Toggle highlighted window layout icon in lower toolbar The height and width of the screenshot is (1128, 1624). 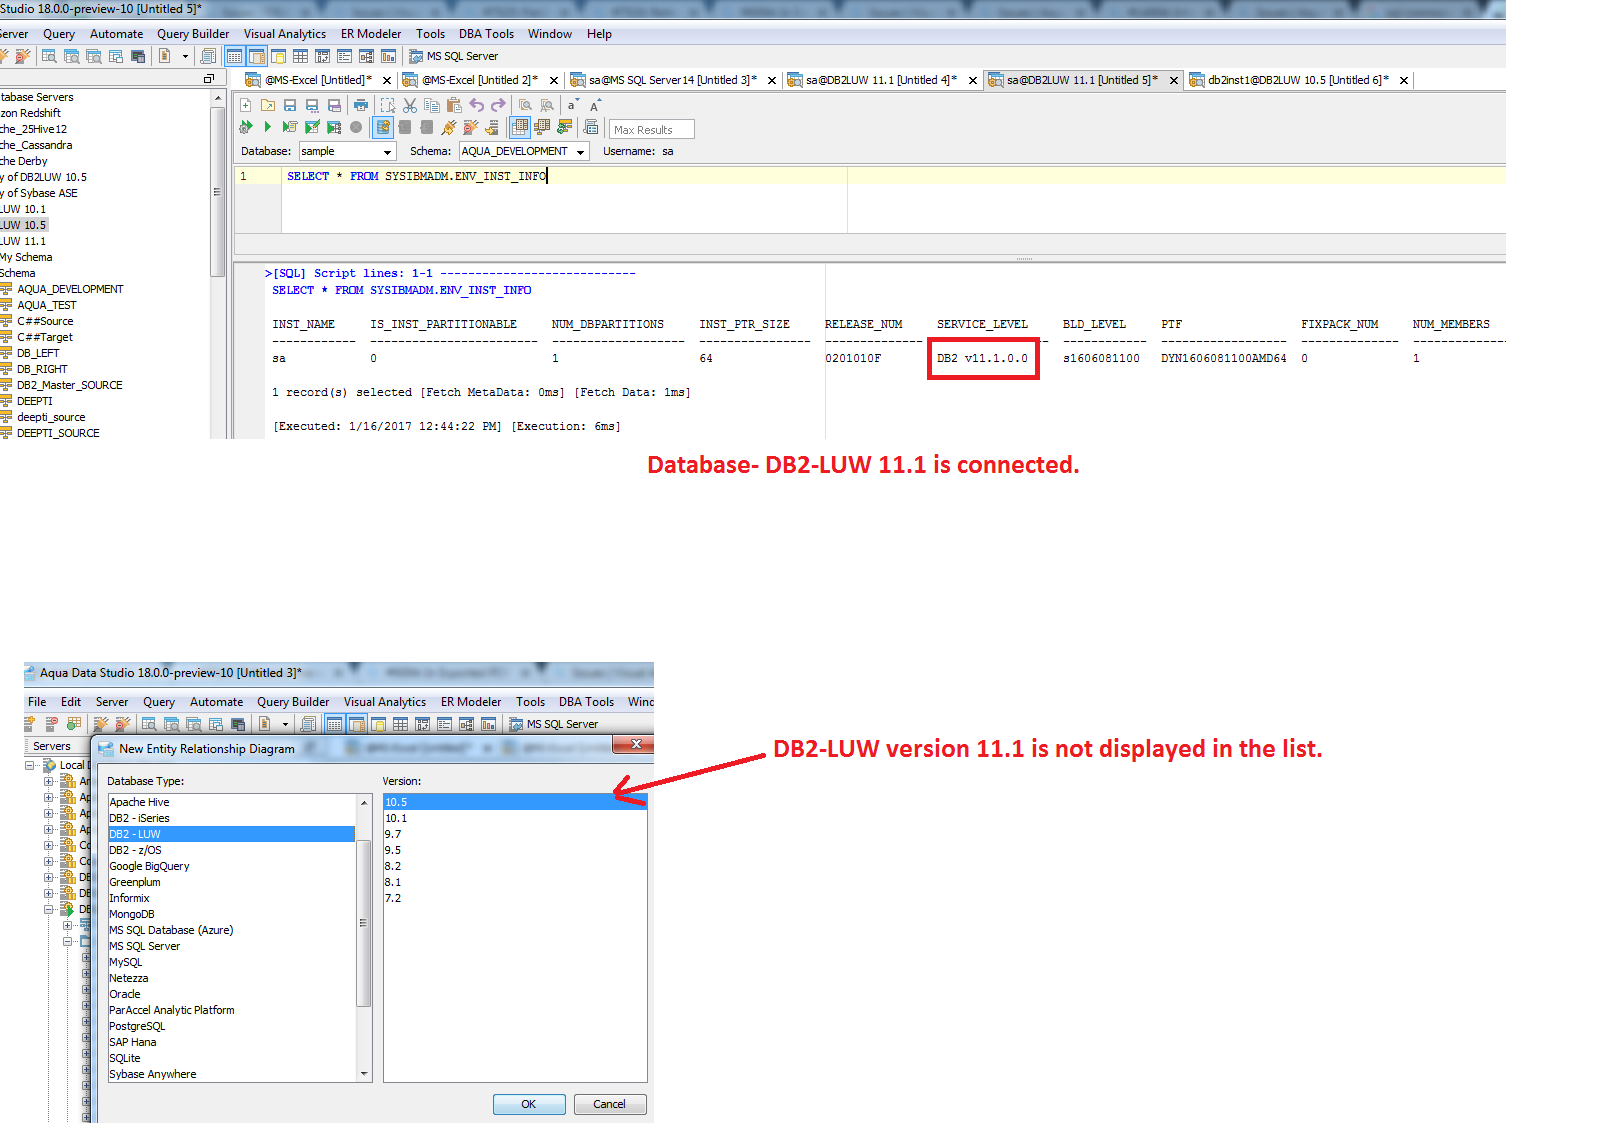tap(357, 724)
